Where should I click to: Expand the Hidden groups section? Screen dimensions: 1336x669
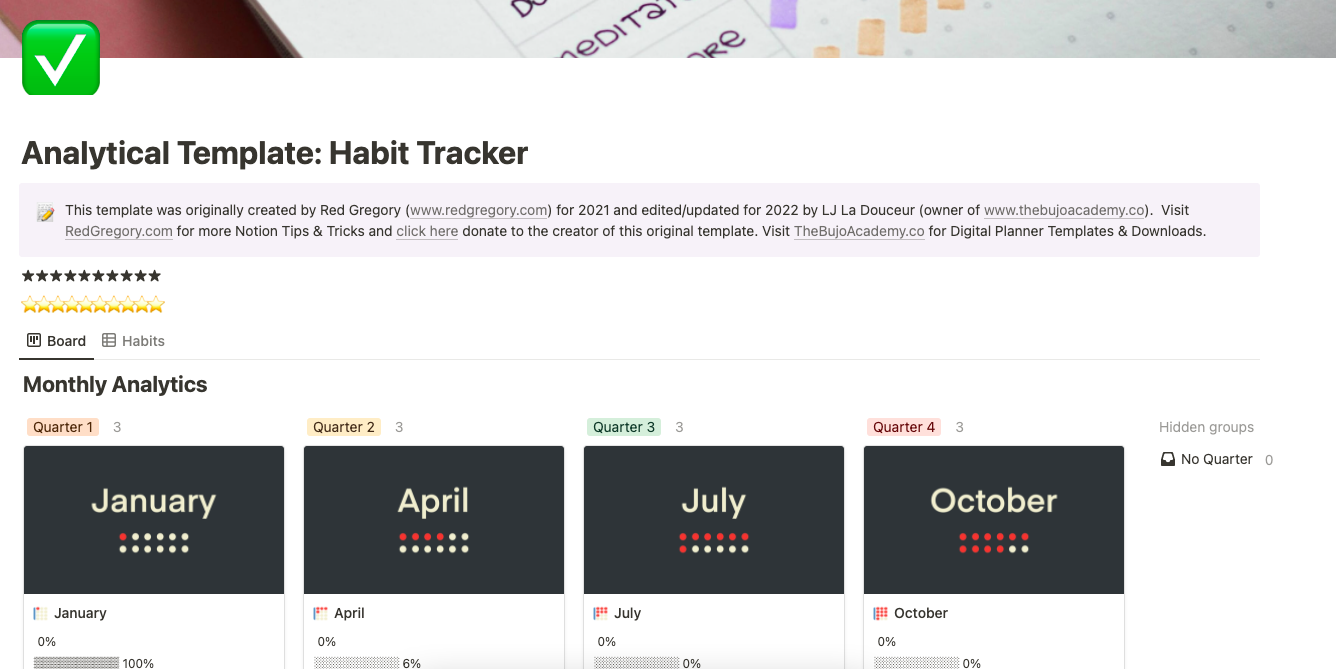[x=1206, y=426]
